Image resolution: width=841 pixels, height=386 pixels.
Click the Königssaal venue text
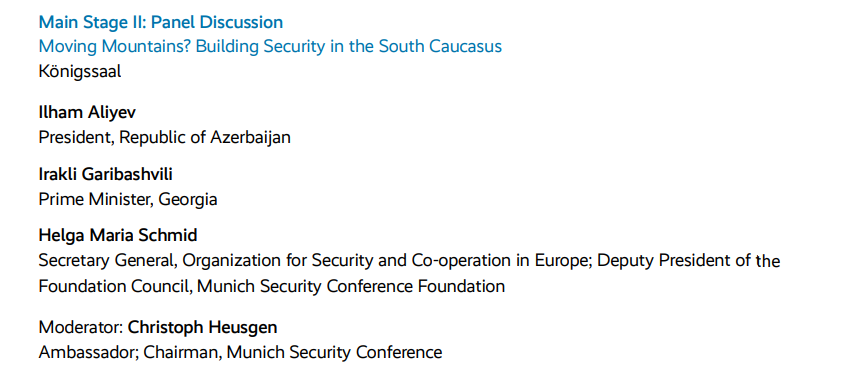point(80,71)
